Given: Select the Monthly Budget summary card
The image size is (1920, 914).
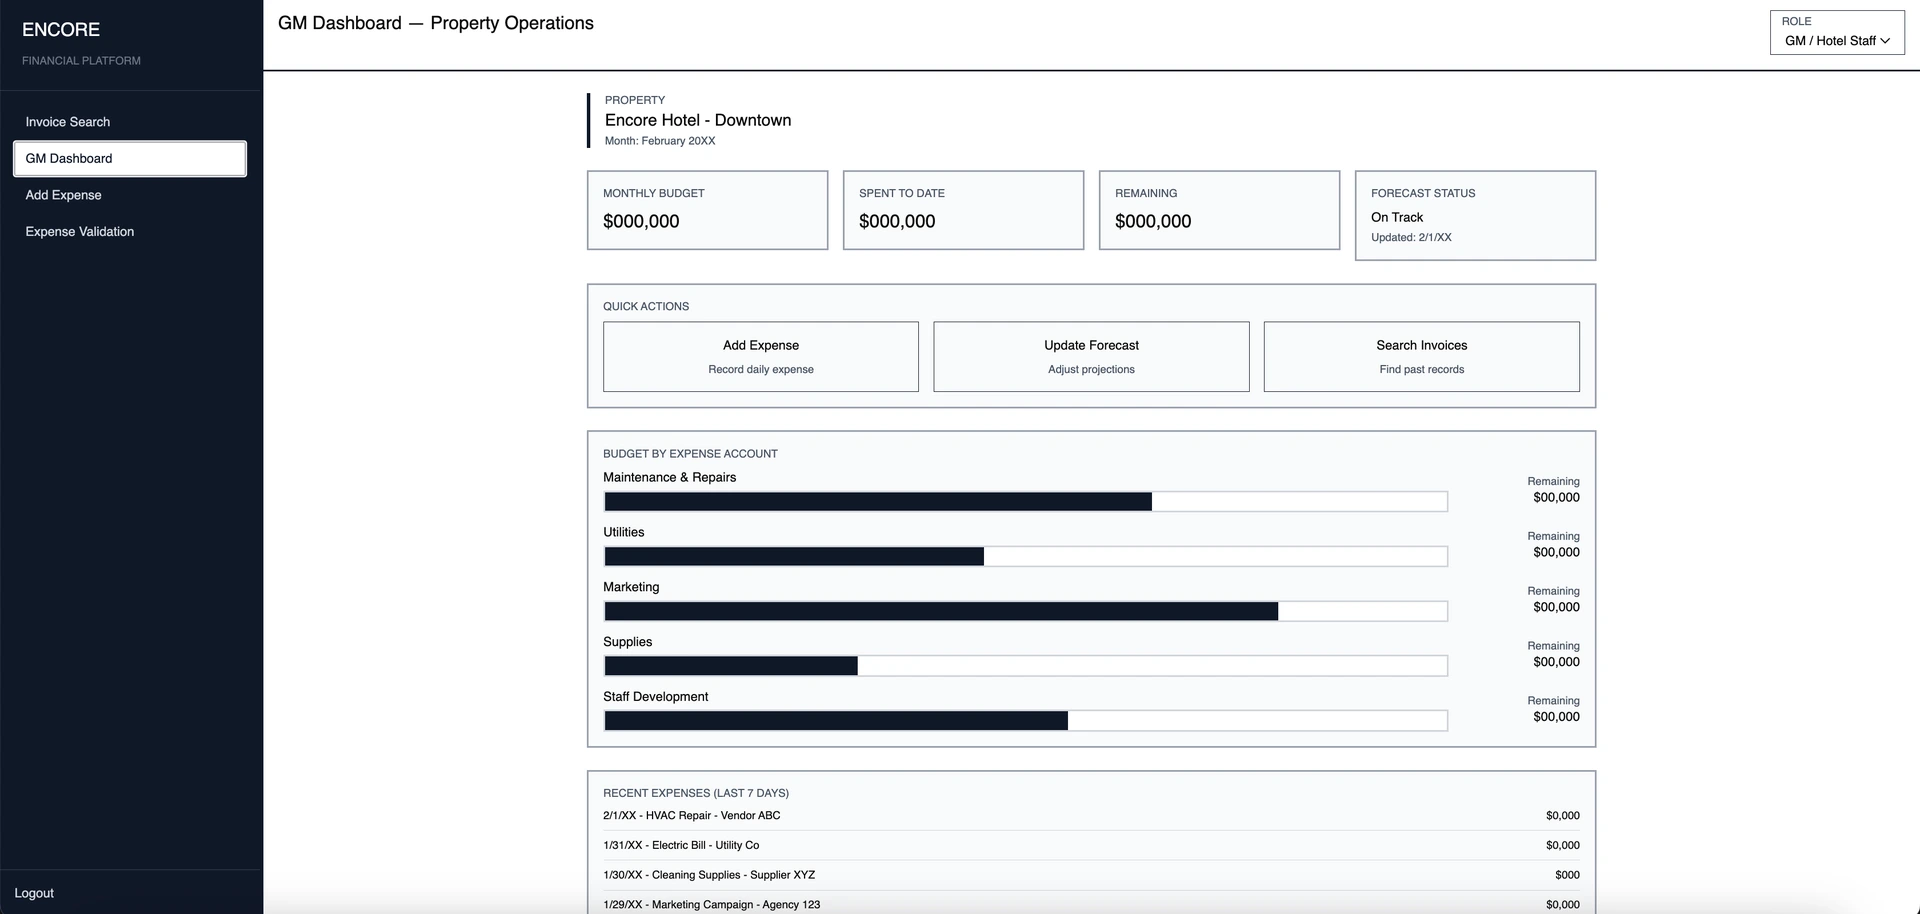Looking at the screenshot, I should tap(707, 210).
